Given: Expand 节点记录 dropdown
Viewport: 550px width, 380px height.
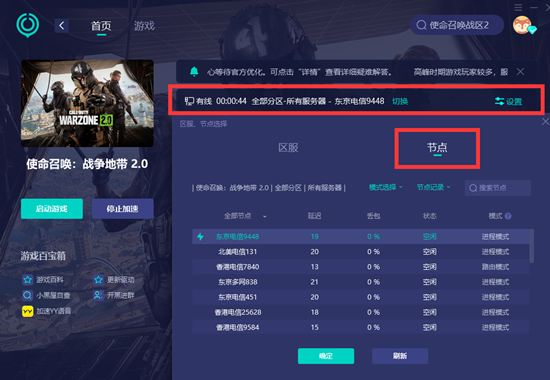Looking at the screenshot, I should click(434, 187).
